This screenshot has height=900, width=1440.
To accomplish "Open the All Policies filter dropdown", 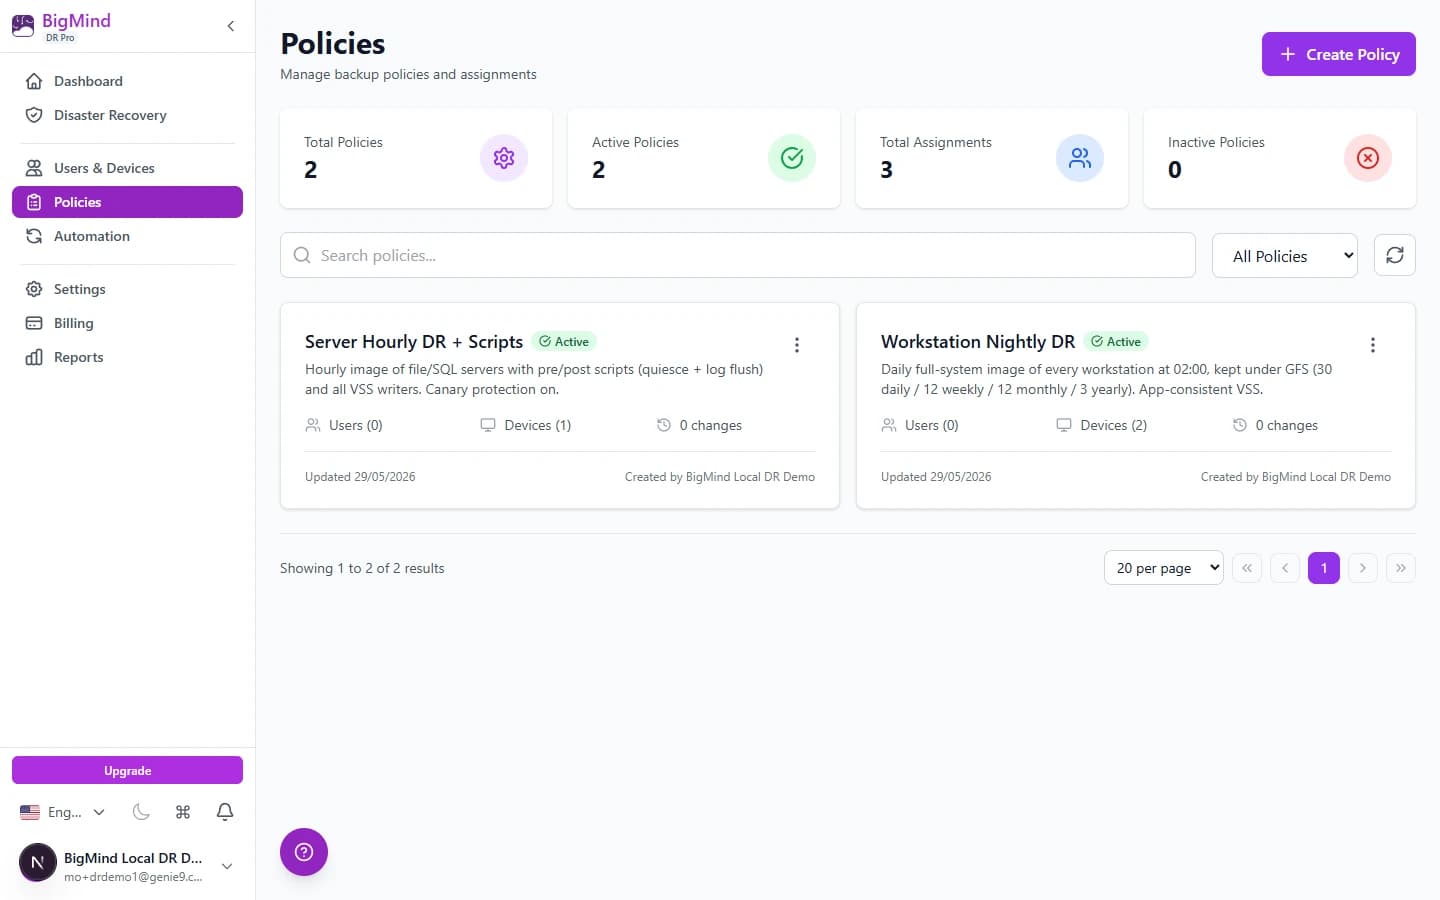I will [1285, 256].
